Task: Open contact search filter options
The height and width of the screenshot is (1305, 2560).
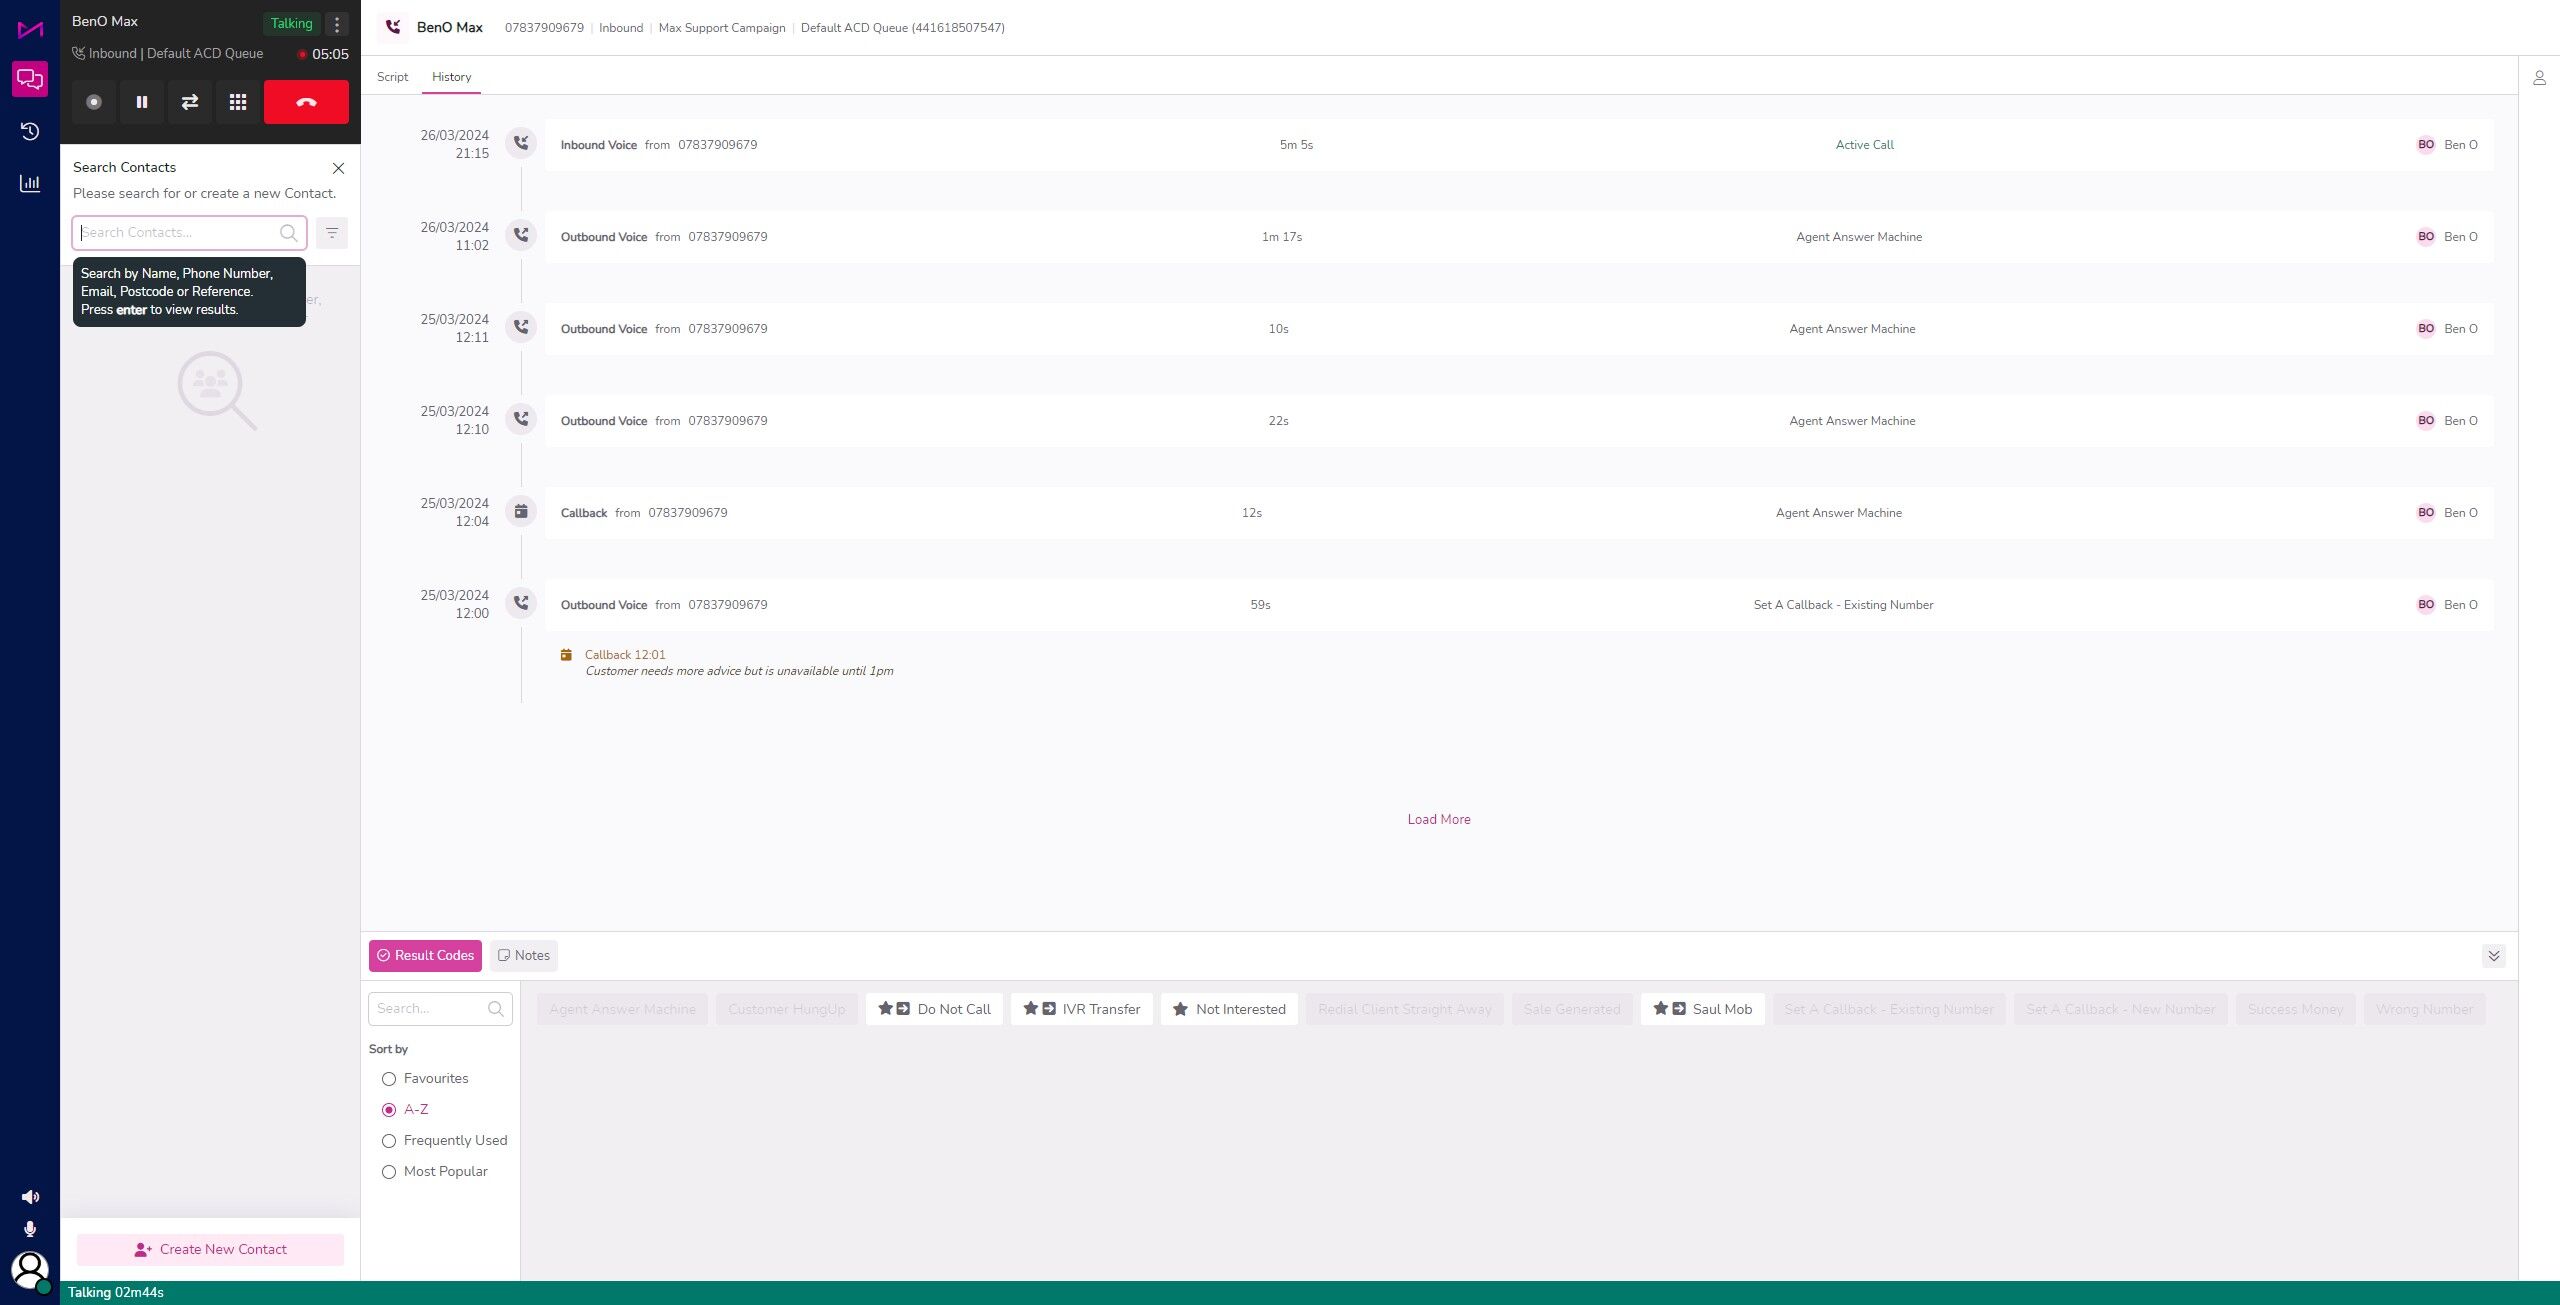Action: coord(332,233)
